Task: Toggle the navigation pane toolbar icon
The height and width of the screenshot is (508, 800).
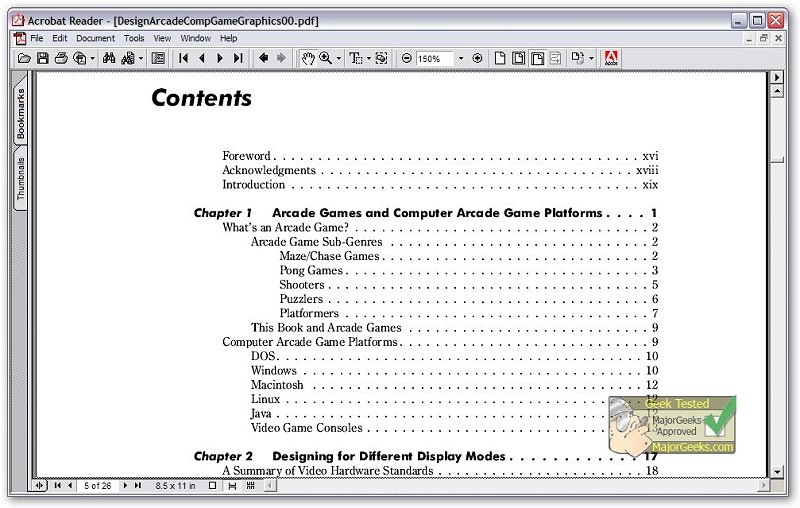Action: pyautogui.click(x=159, y=58)
